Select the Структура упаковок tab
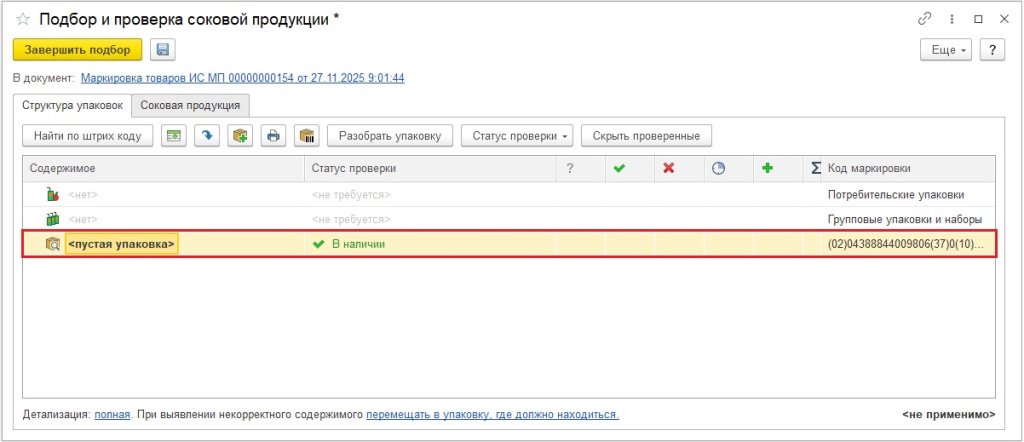 [x=75, y=105]
